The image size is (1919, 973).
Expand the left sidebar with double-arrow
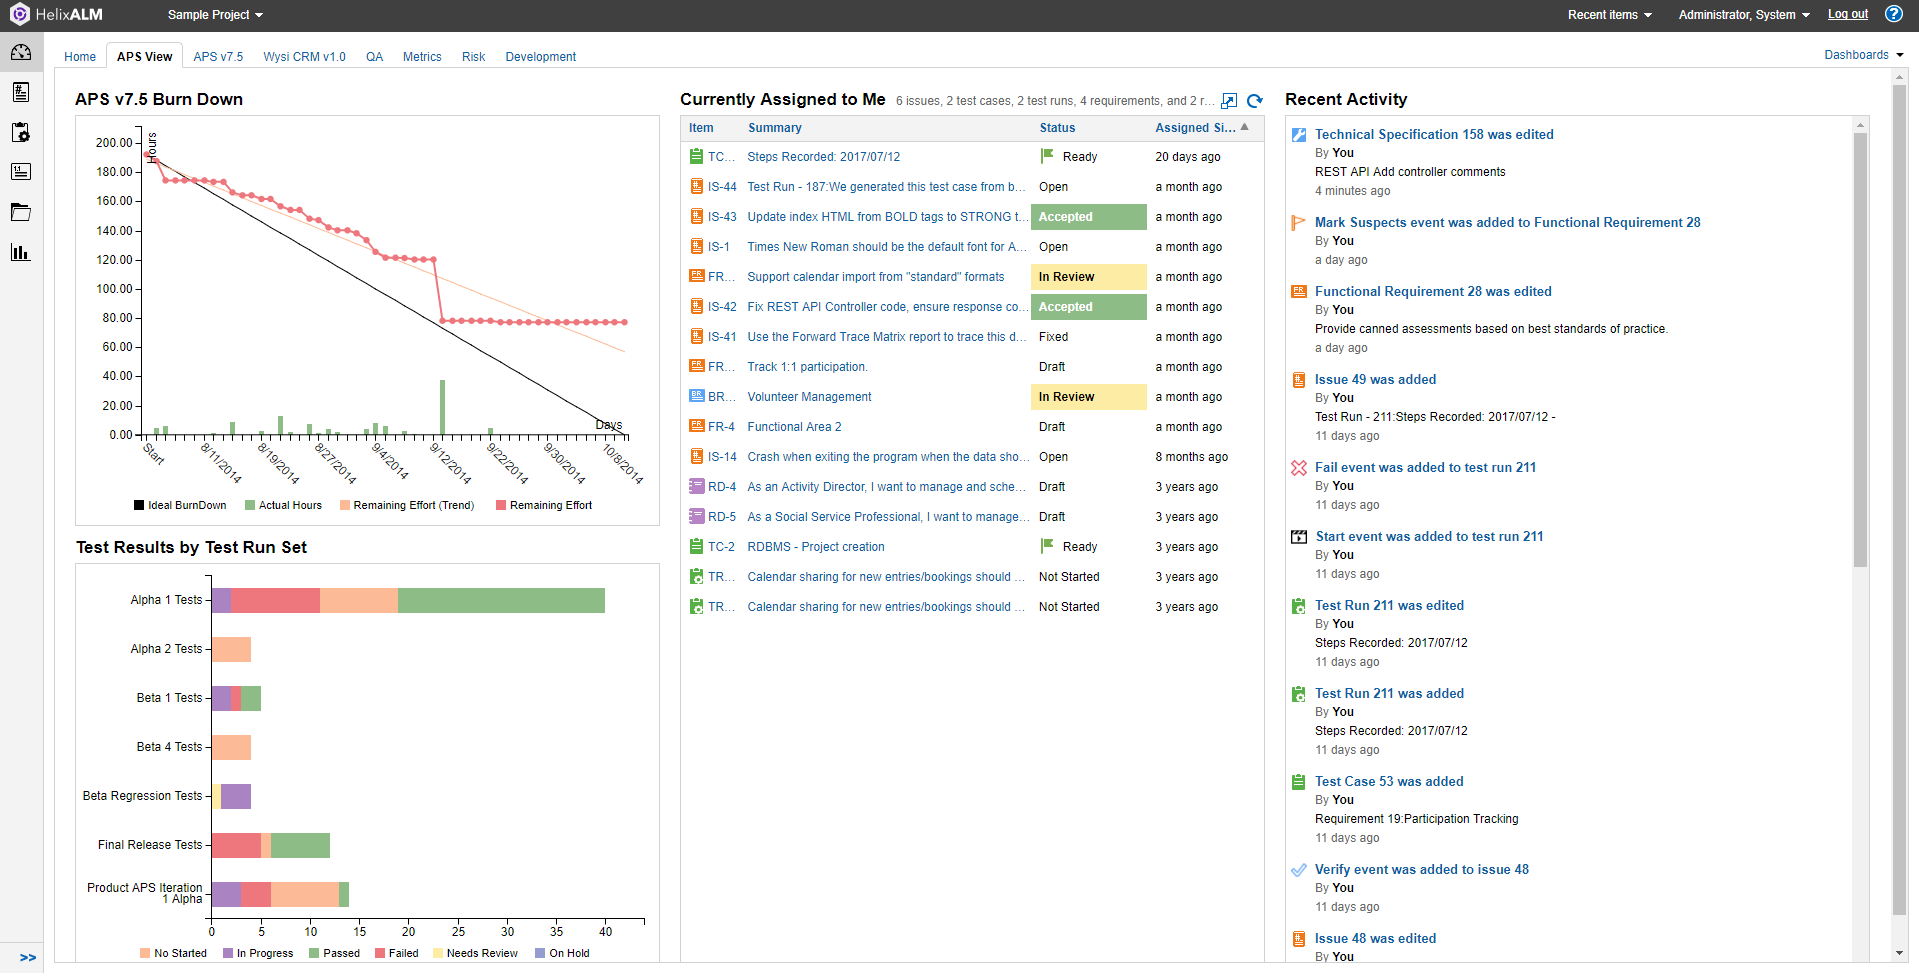point(28,957)
